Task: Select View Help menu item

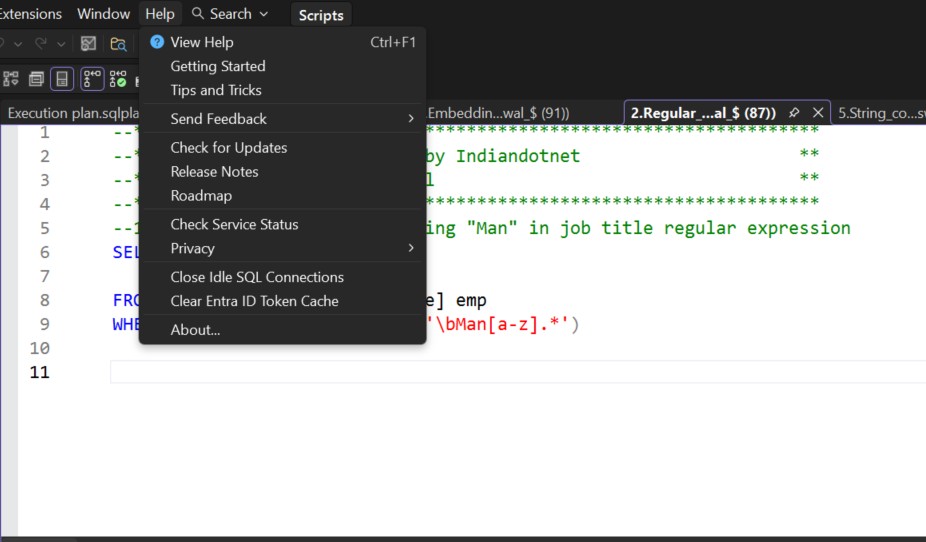Action: coord(283,42)
